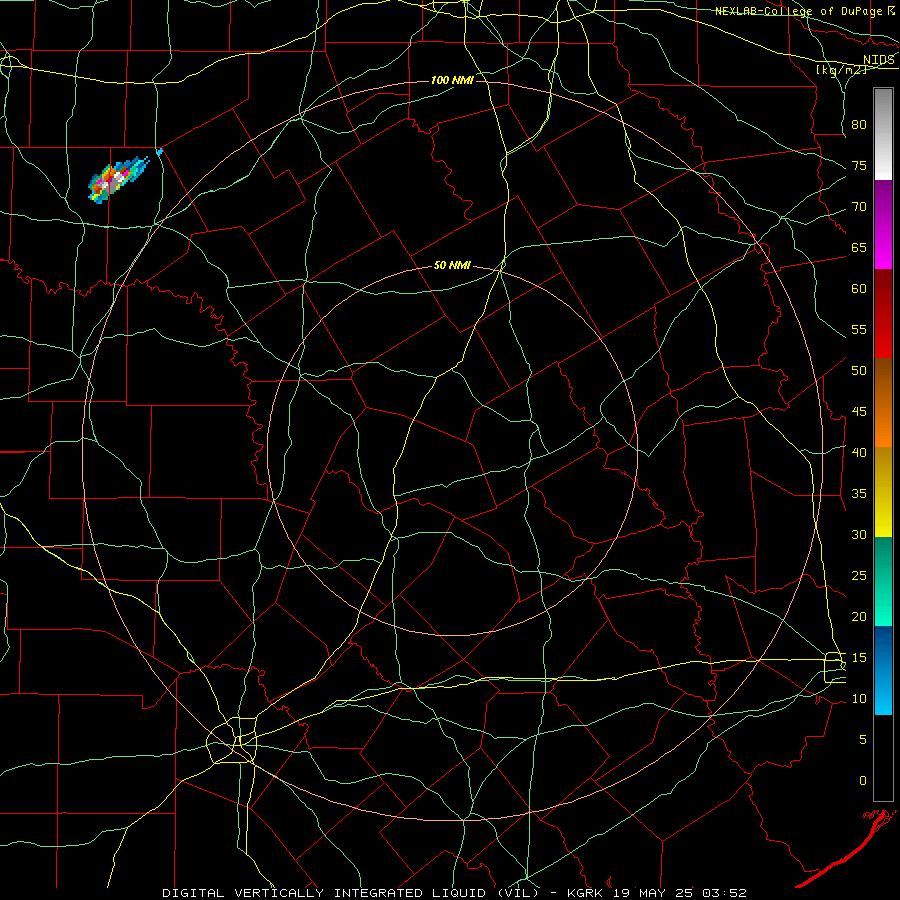Click the 15 scale value

859,658
